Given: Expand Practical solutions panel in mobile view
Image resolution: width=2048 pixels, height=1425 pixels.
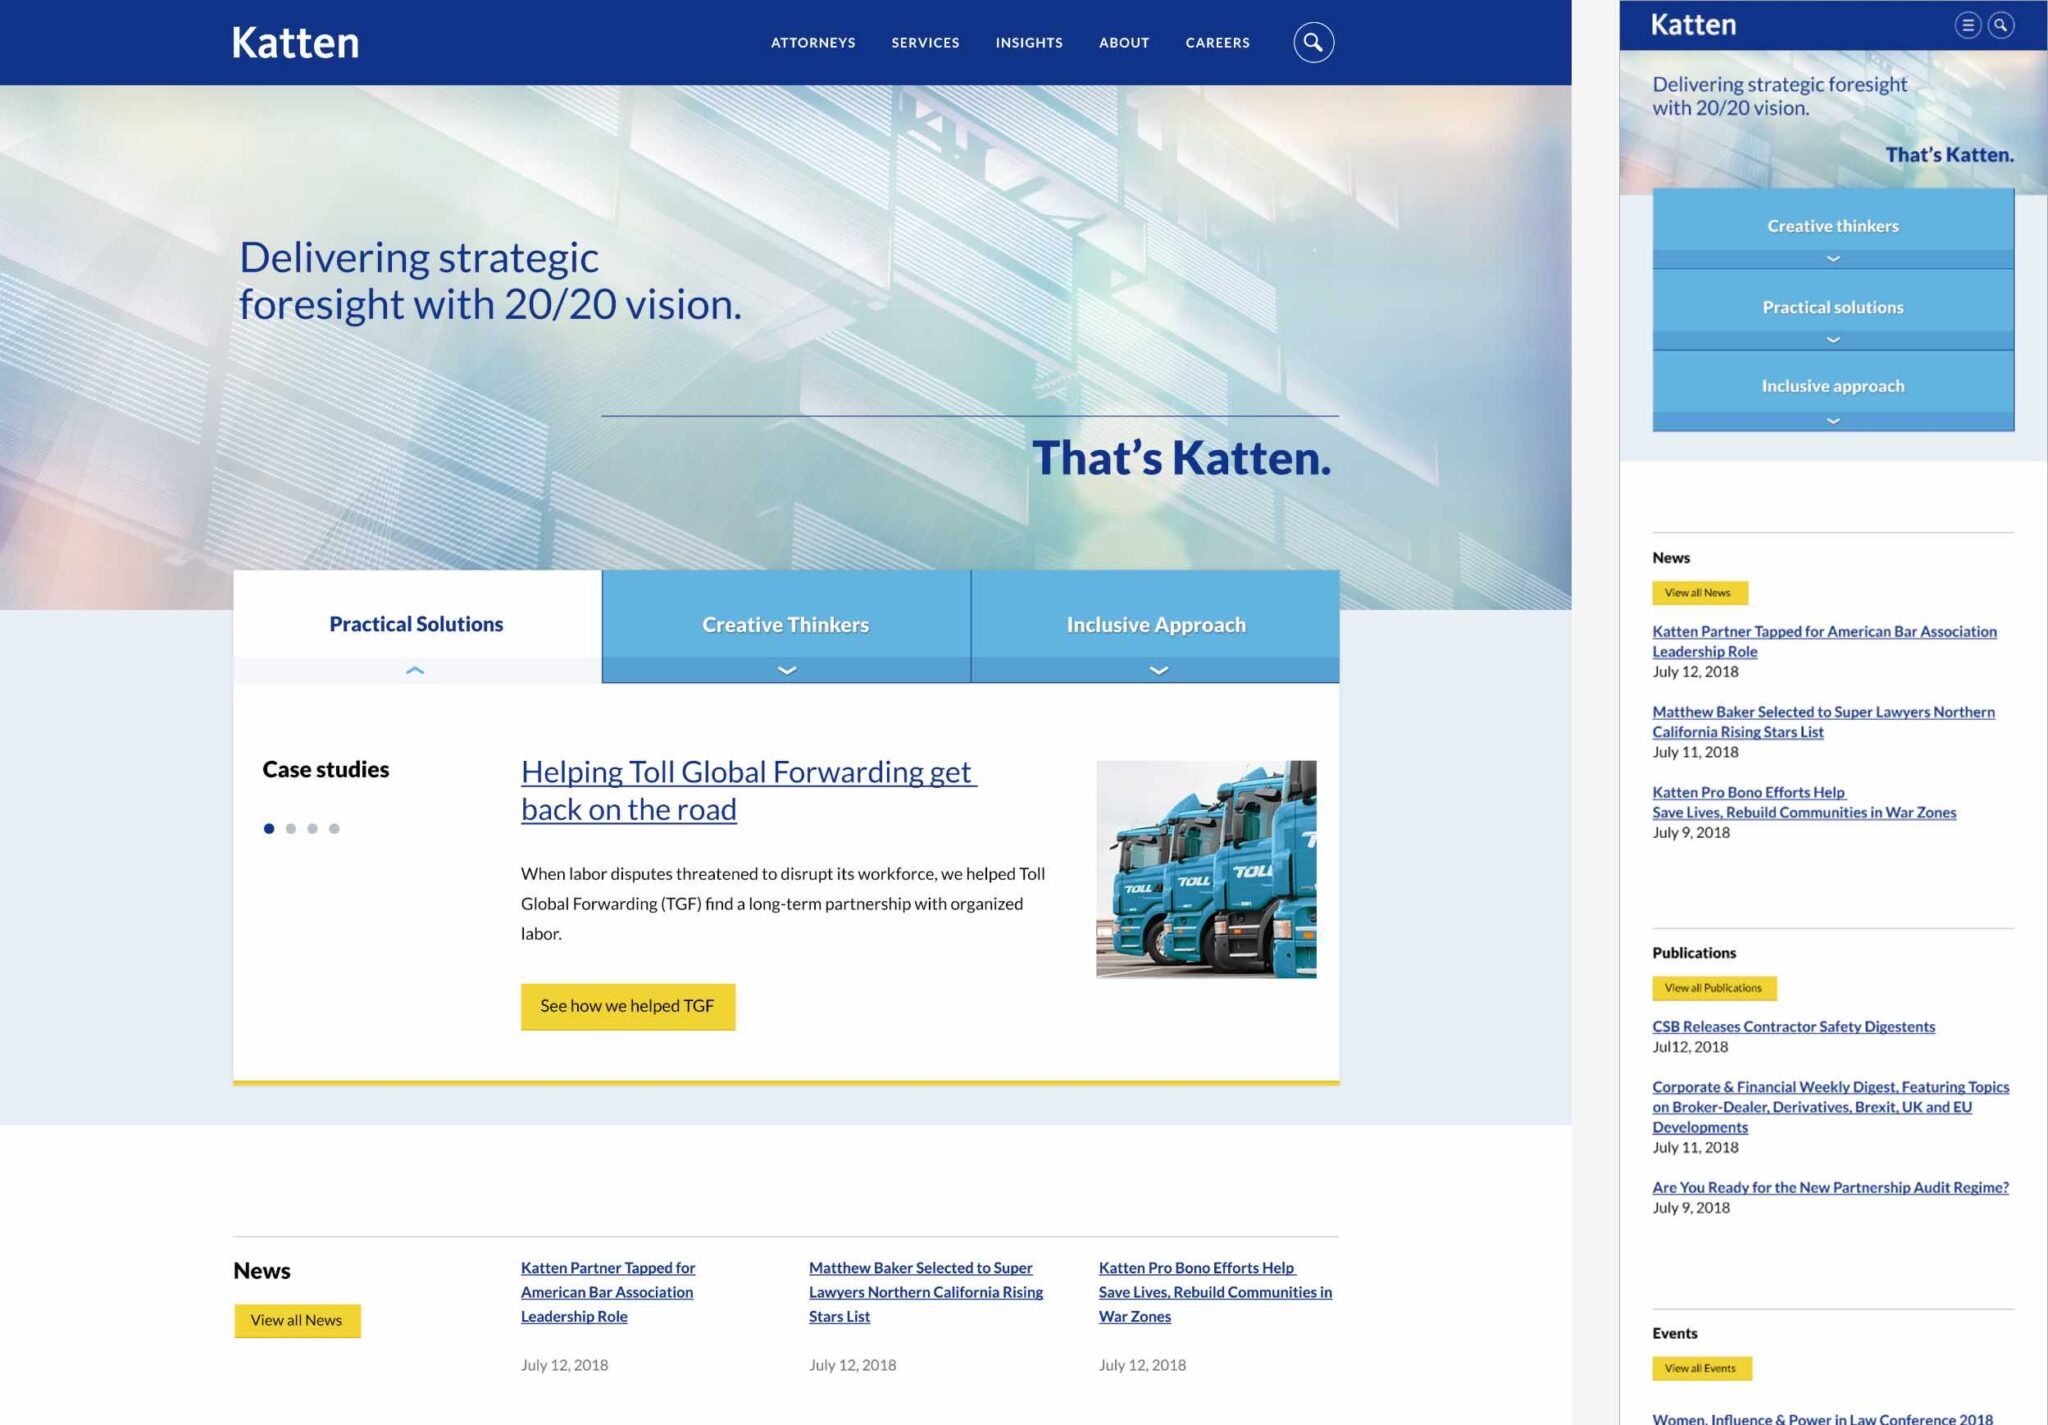Looking at the screenshot, I should [1833, 309].
